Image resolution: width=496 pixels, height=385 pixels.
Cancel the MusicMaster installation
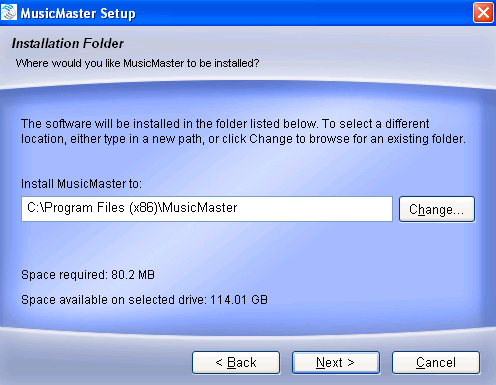coord(436,362)
